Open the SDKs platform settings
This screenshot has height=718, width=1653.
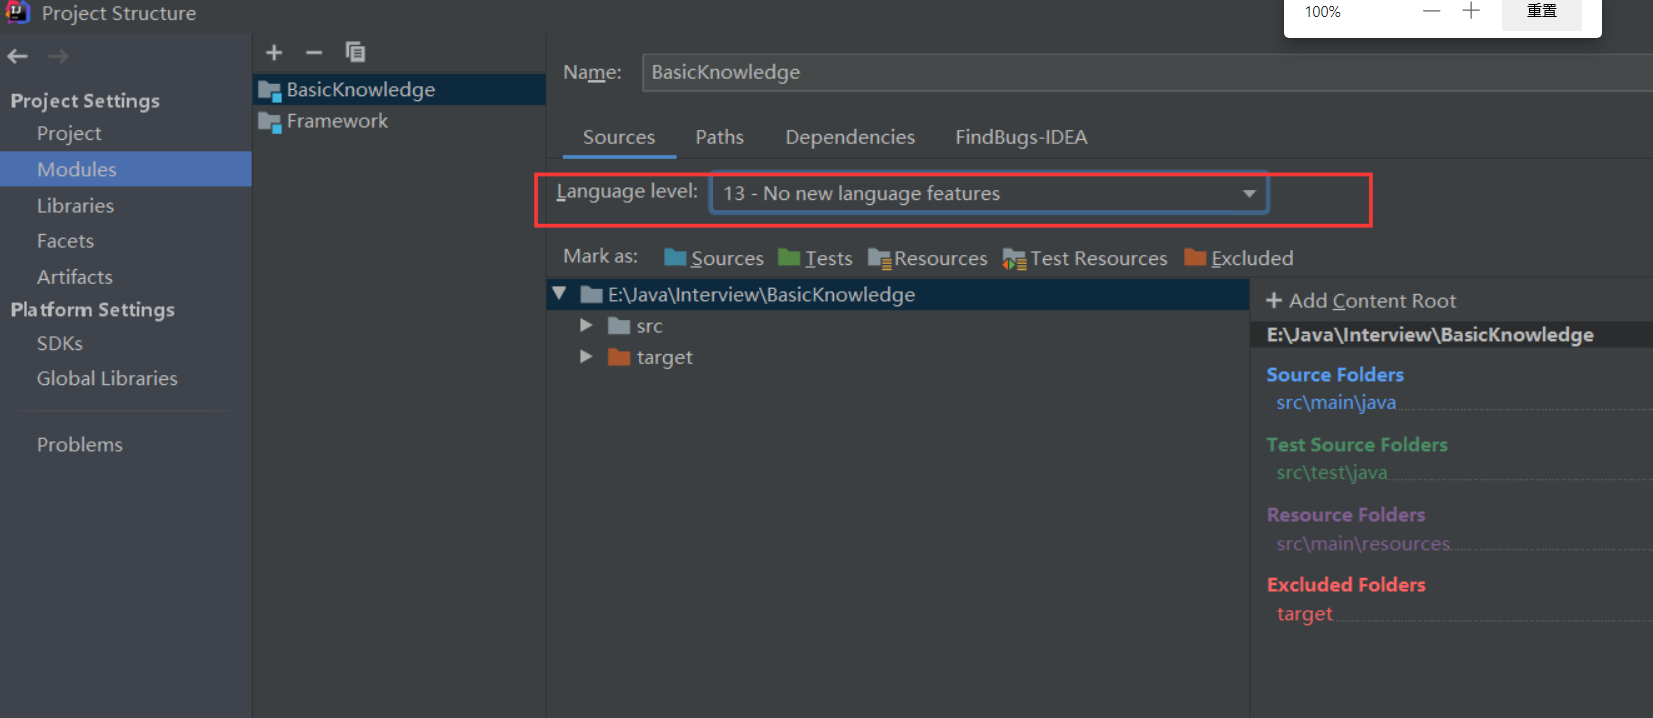[59, 343]
